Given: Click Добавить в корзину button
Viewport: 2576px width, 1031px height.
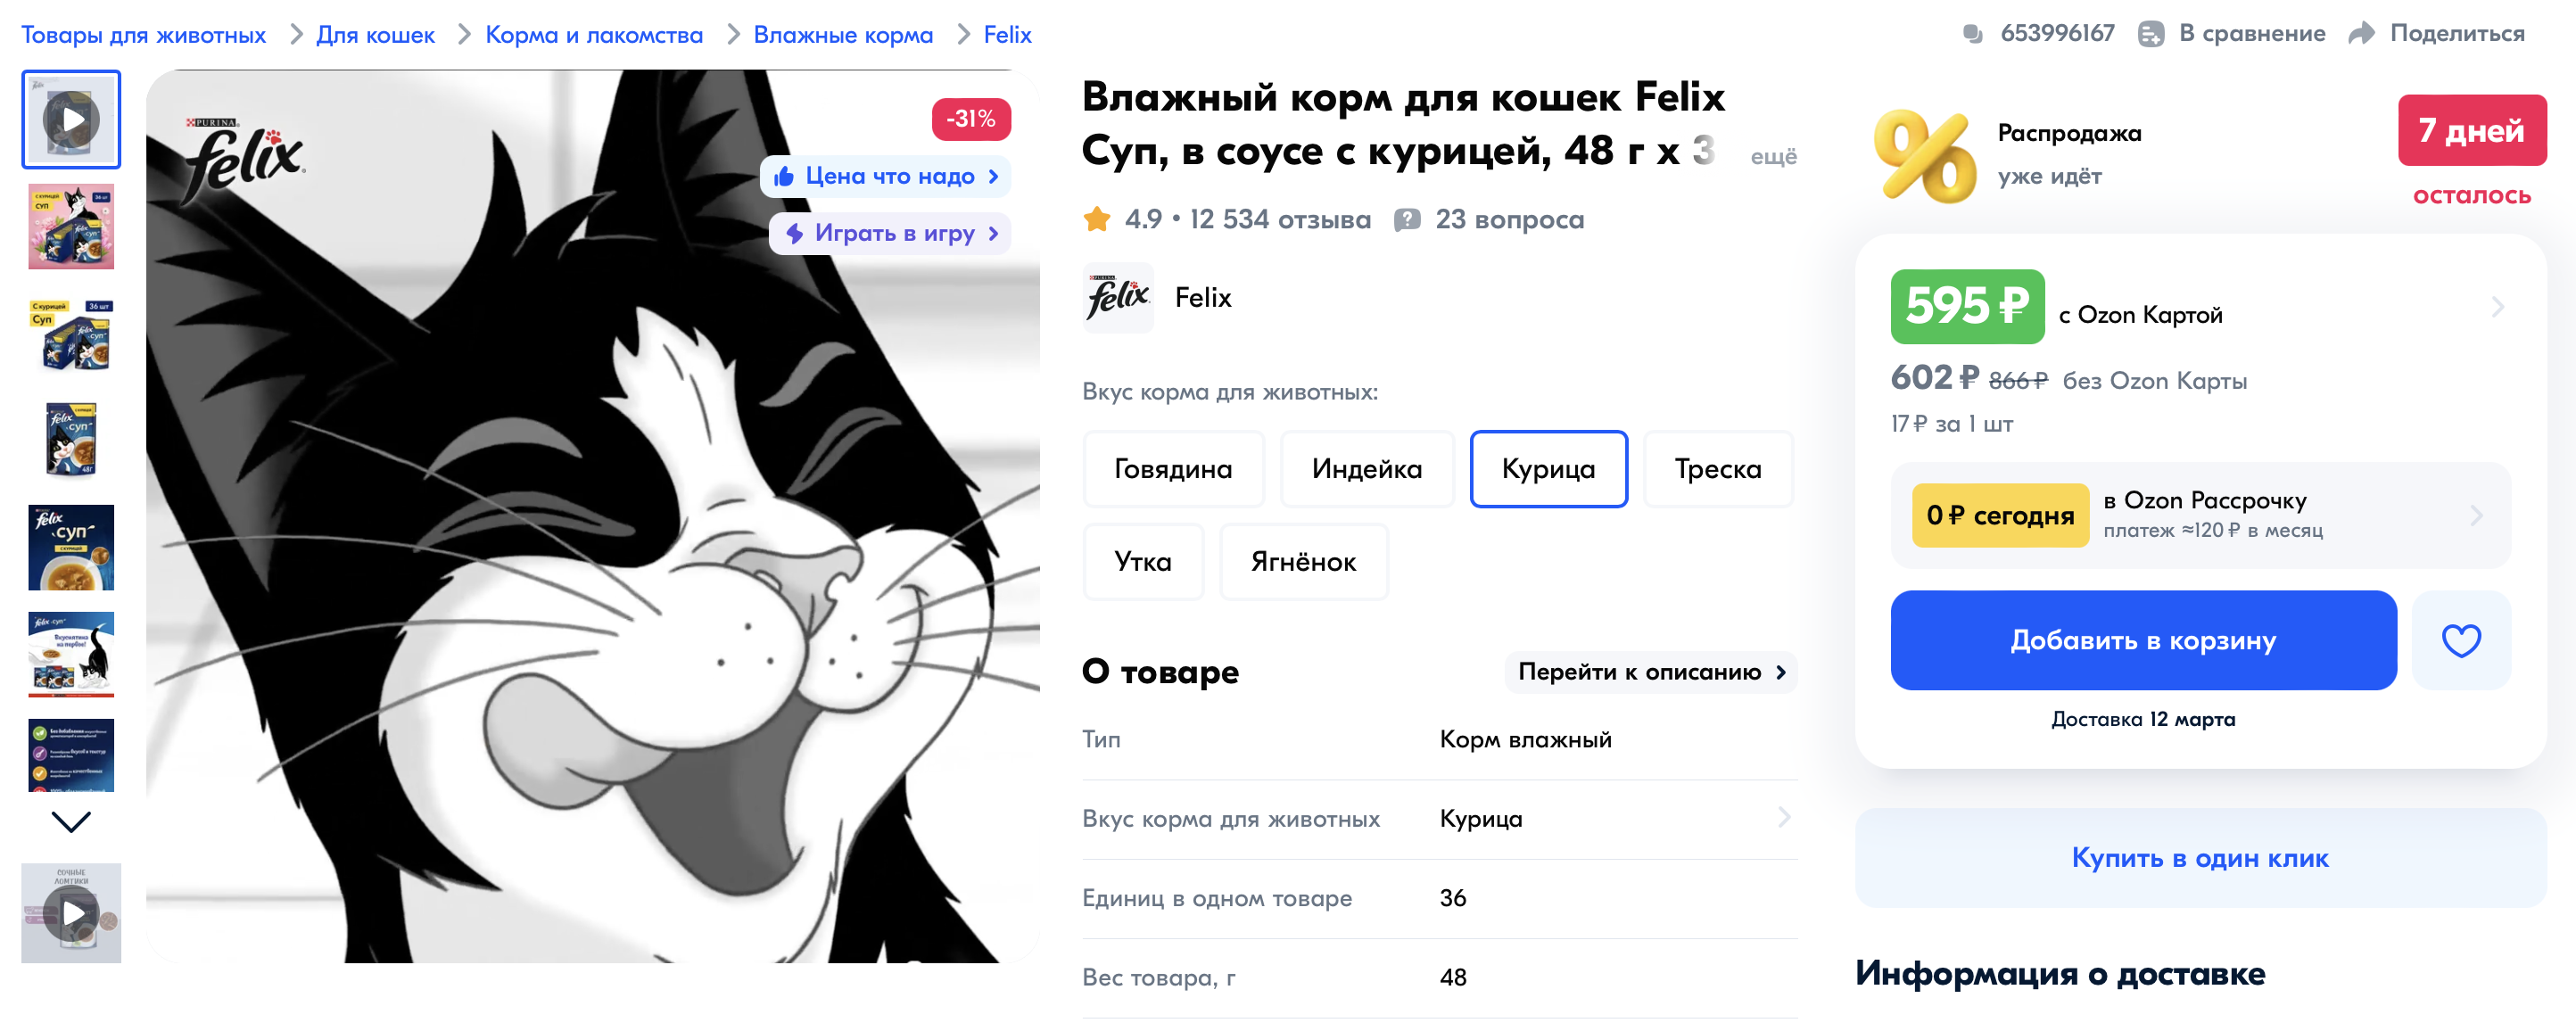Looking at the screenshot, I should click(2143, 640).
